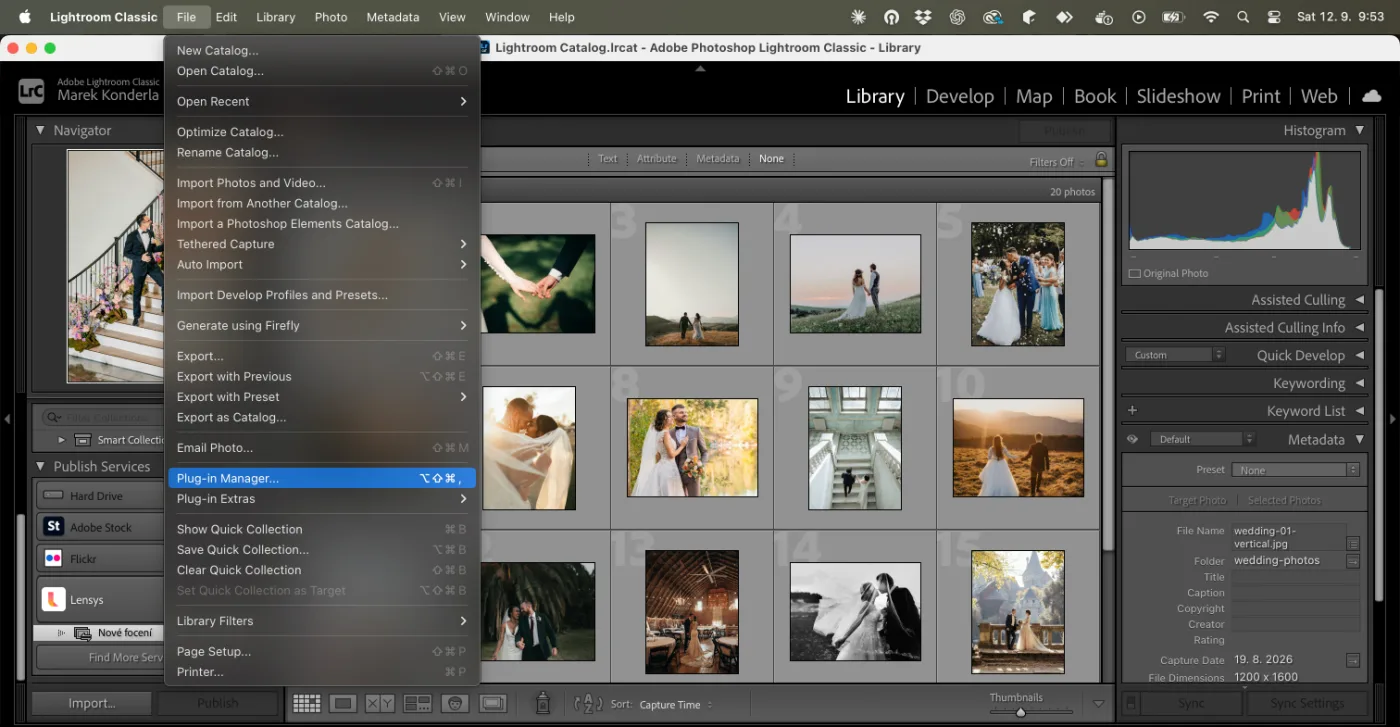The height and width of the screenshot is (727, 1400).
Task: Open the Library Filters submenu
Action: click(322, 621)
